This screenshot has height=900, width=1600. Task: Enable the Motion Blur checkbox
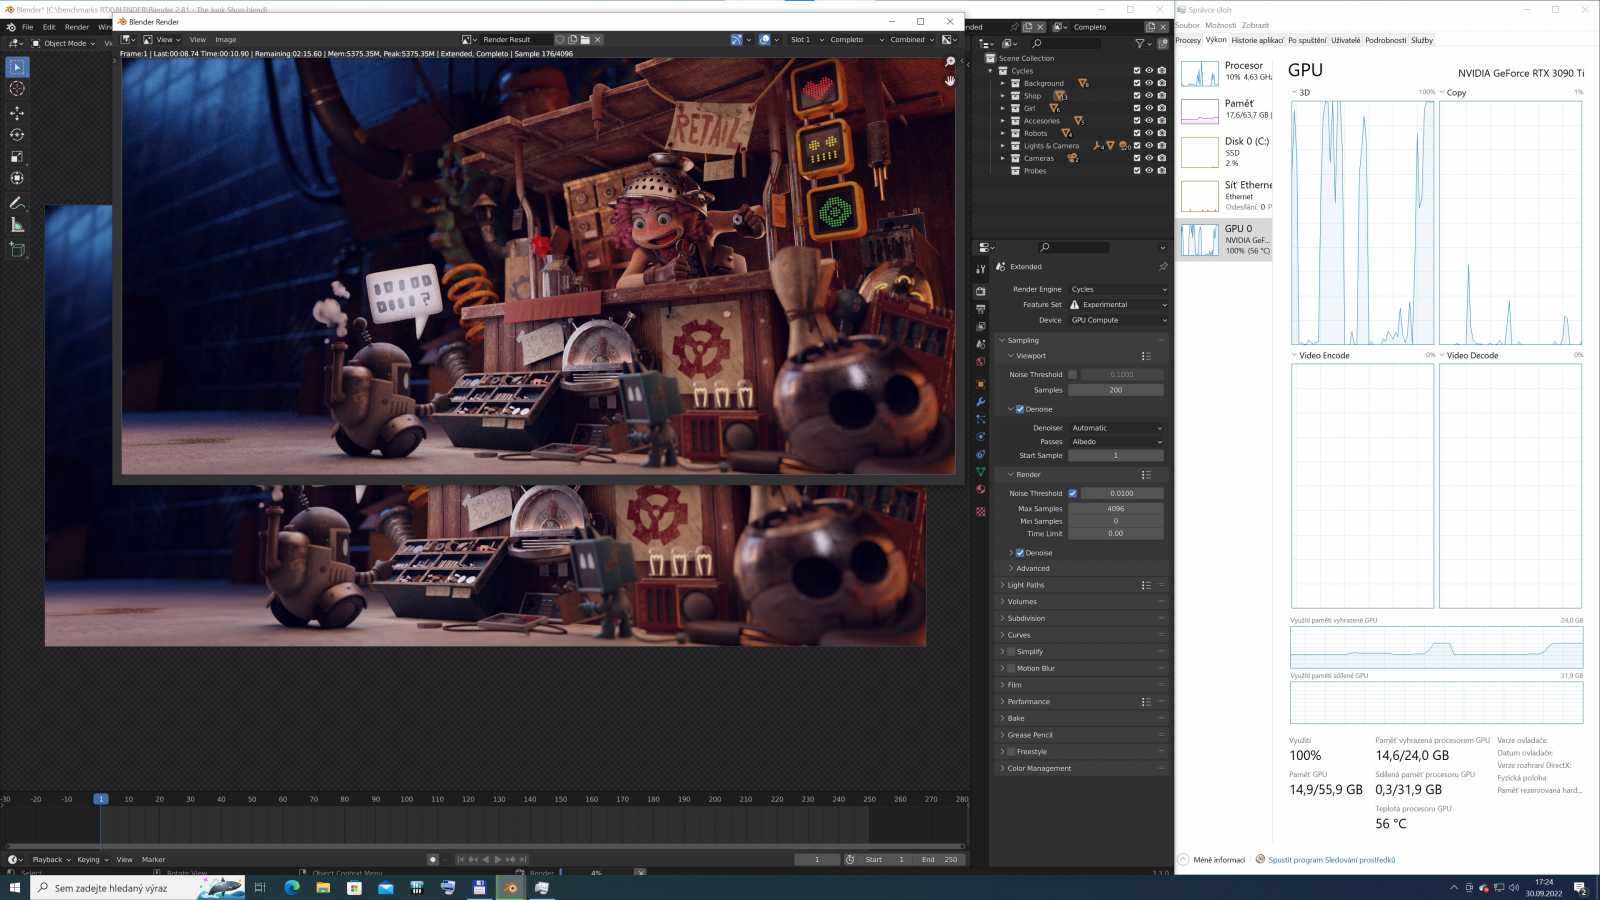1011,668
